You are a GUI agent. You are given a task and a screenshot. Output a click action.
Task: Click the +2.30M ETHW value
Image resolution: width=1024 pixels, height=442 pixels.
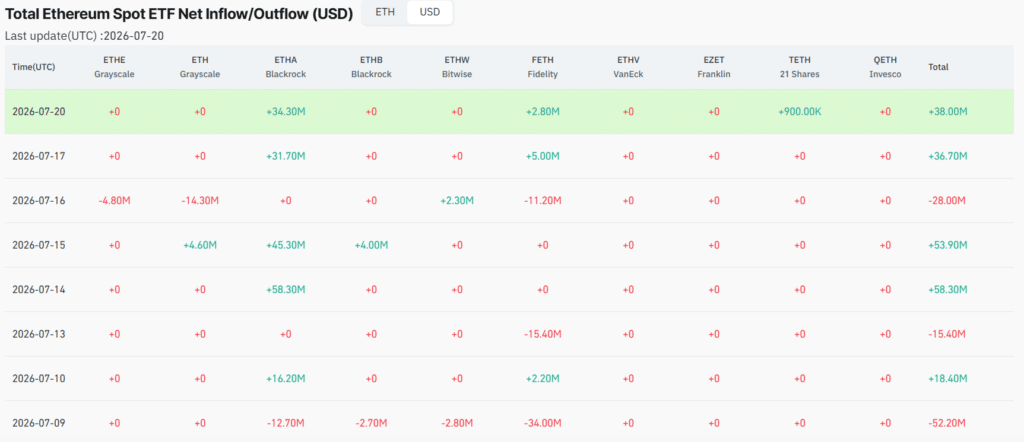[x=456, y=200]
